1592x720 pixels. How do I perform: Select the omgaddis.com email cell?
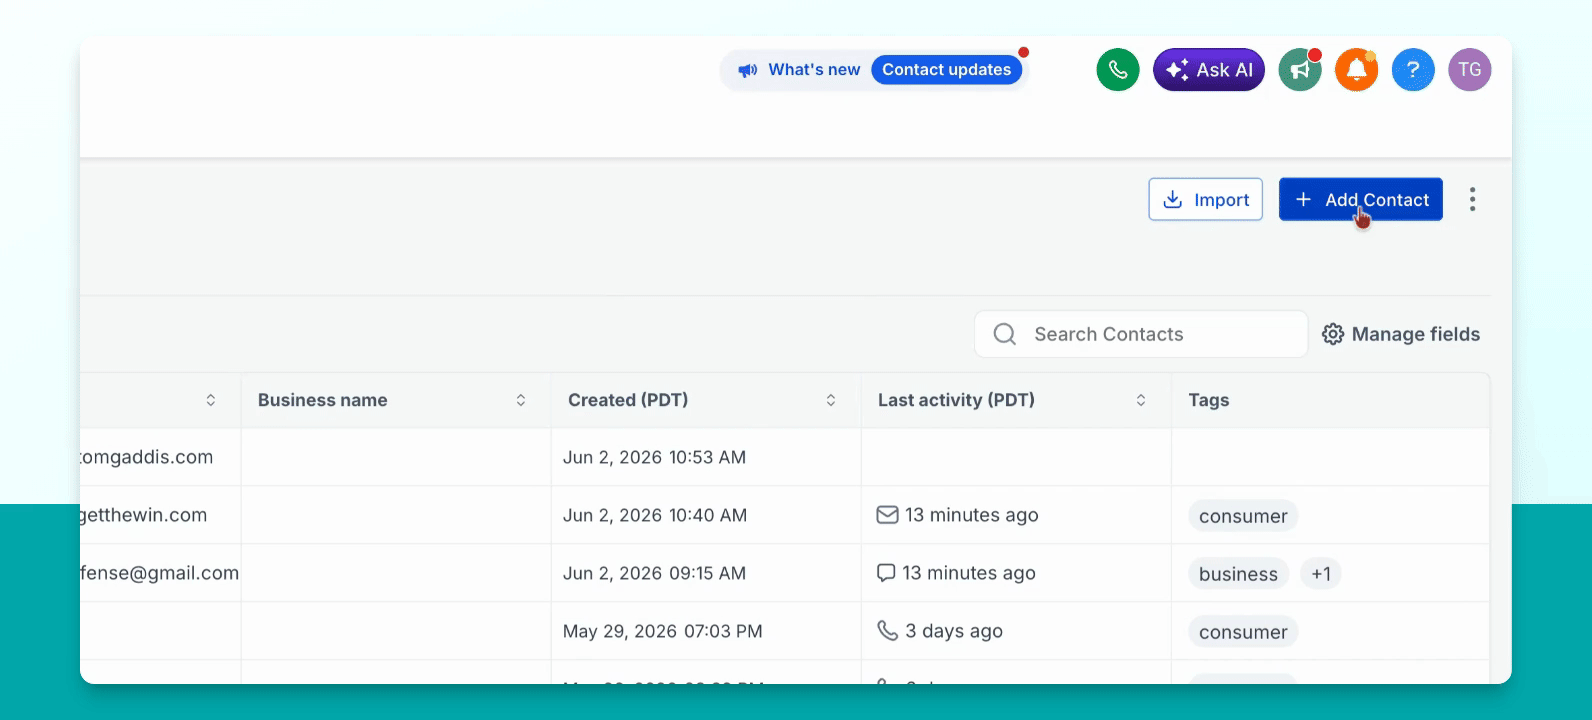pos(160,457)
